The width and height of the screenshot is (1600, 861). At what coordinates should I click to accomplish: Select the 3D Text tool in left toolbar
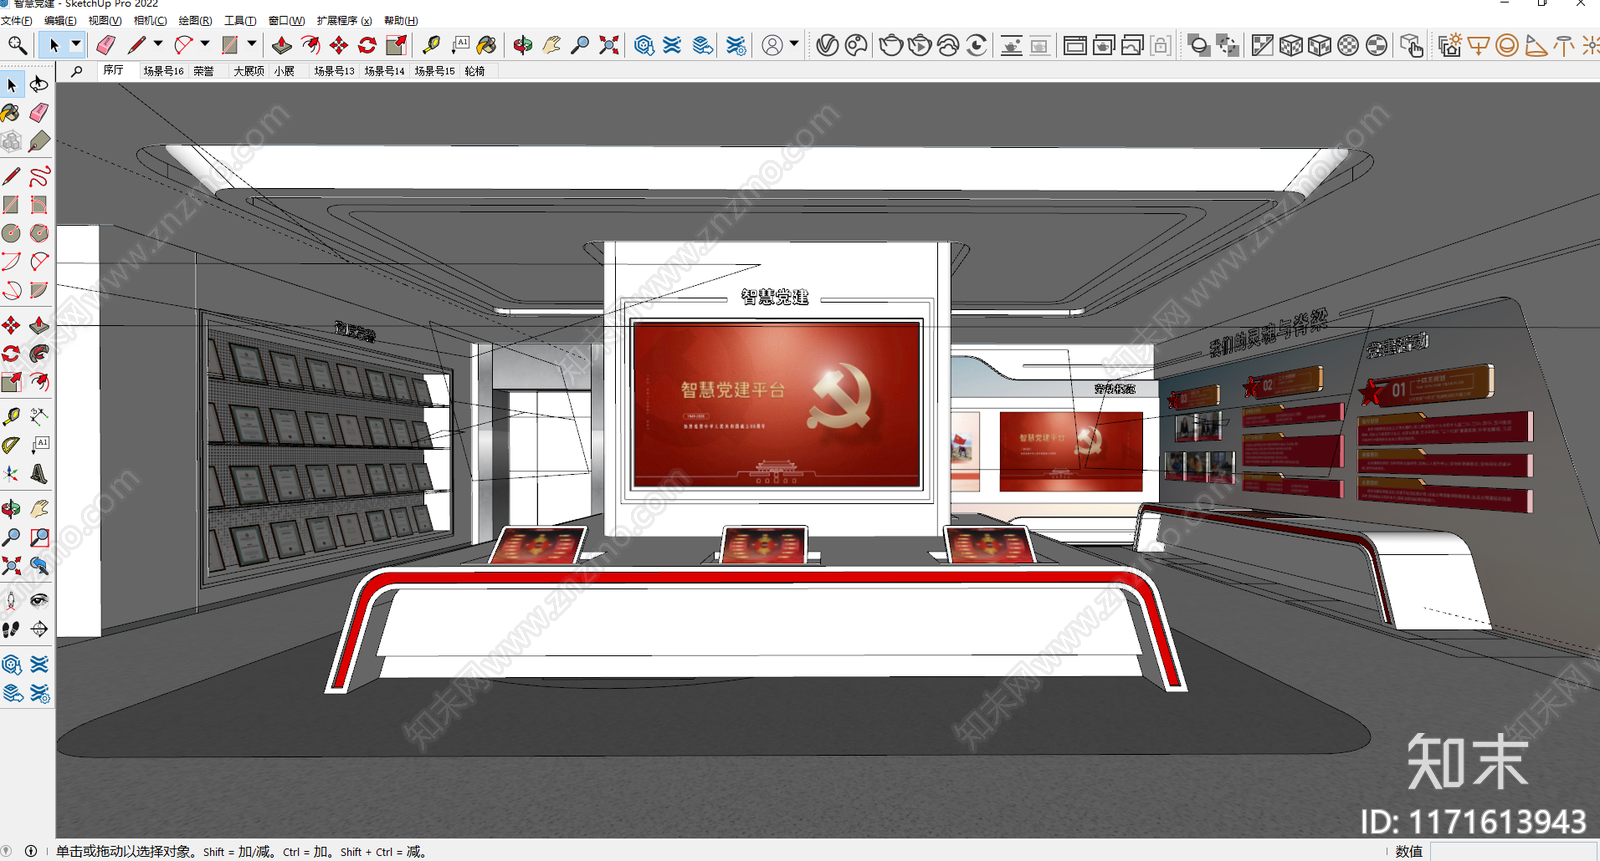coord(39,474)
